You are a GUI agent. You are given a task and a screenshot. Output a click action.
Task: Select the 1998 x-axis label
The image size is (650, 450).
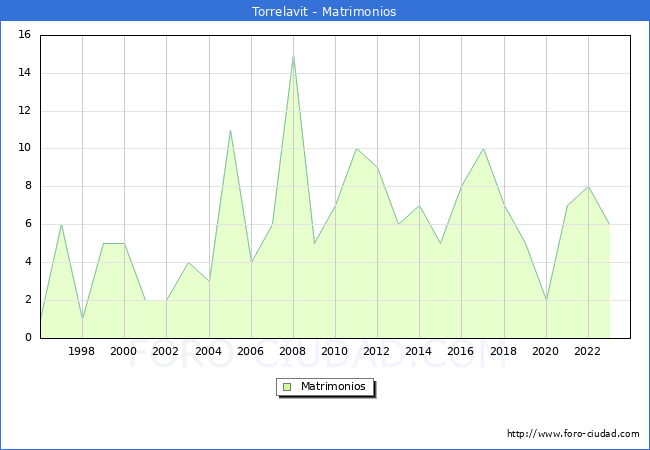coord(81,351)
